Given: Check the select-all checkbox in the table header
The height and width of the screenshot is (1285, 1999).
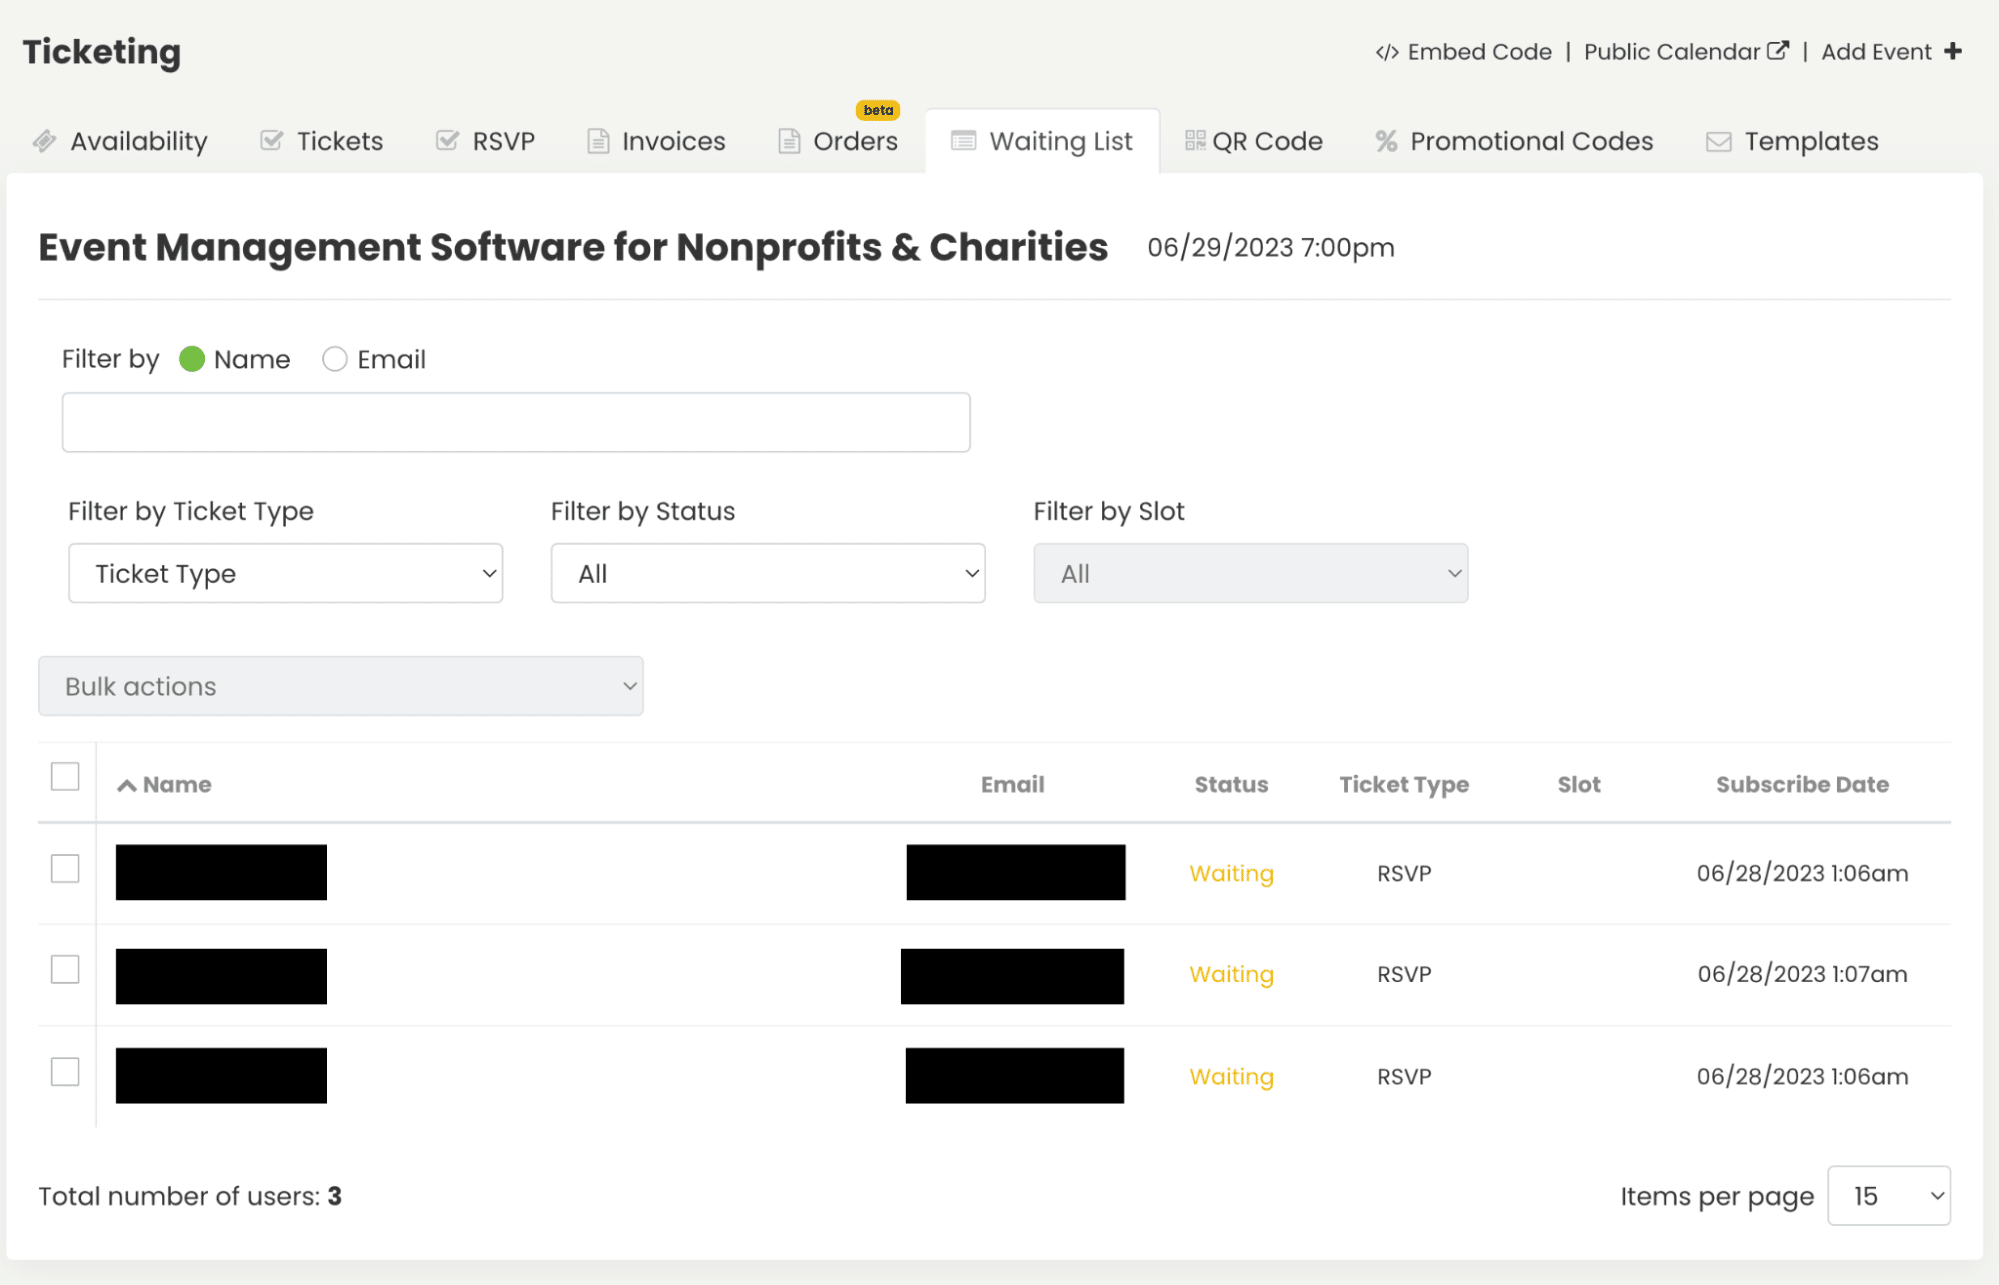Looking at the screenshot, I should click(65, 775).
